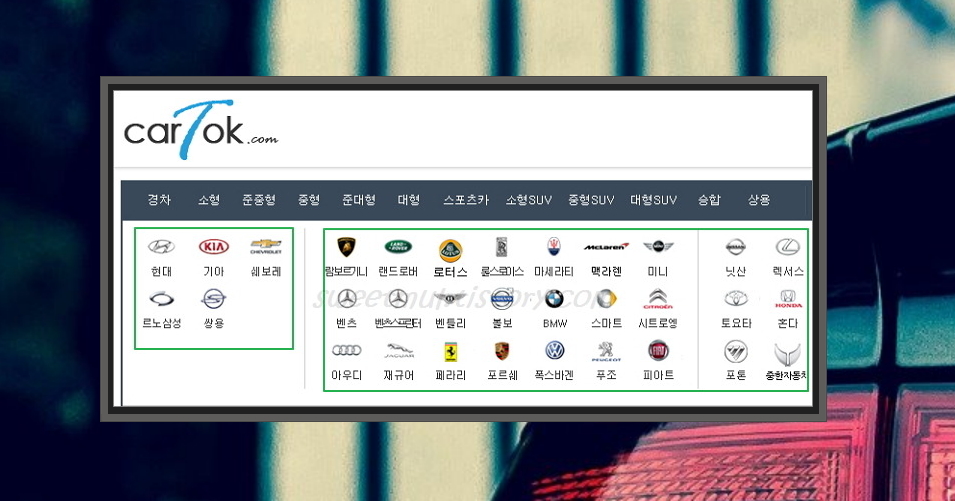Click the Bentley (벤틀리) winged logo

(450, 298)
